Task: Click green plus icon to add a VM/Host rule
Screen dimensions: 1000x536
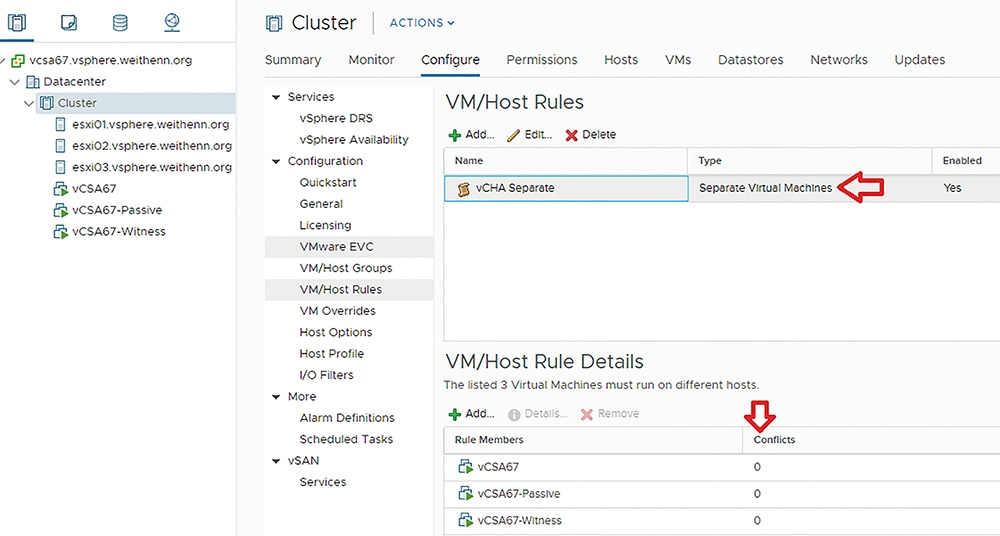Action: 455,135
